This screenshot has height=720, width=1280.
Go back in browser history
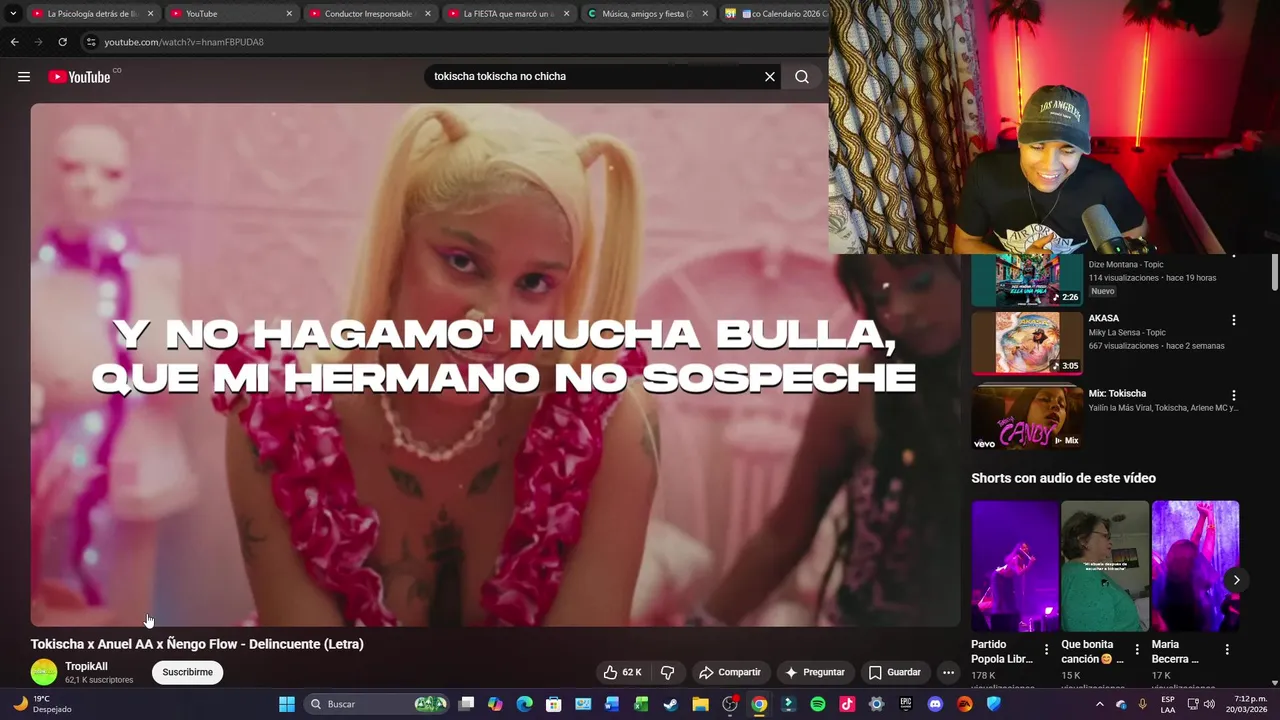pyautogui.click(x=14, y=42)
